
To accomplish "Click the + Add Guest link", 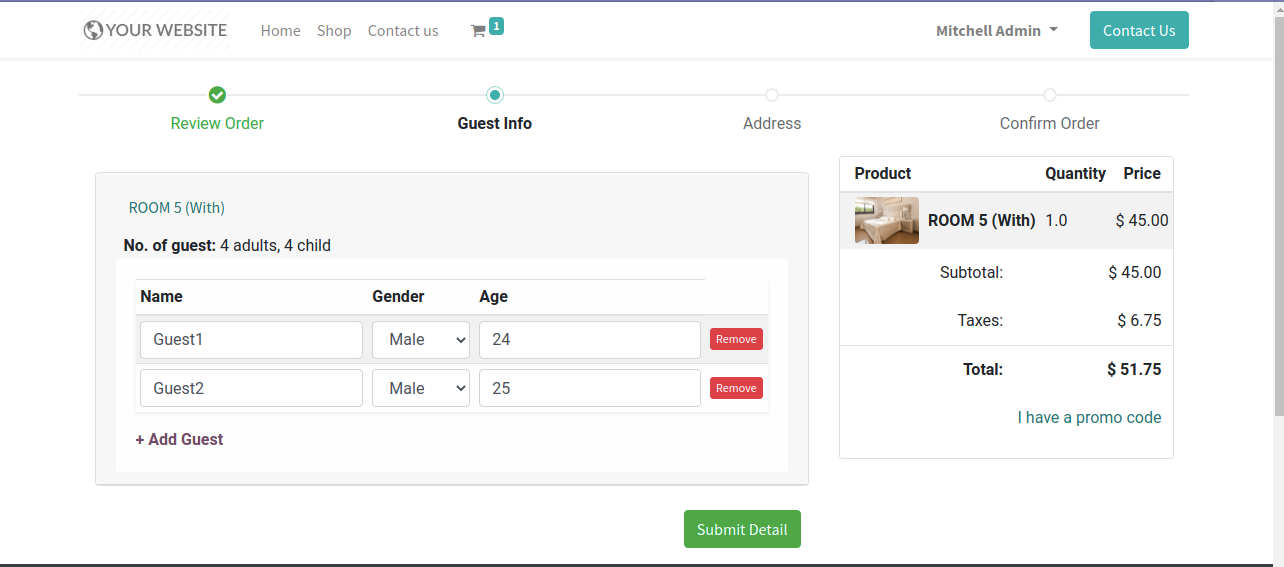I will coord(180,439).
